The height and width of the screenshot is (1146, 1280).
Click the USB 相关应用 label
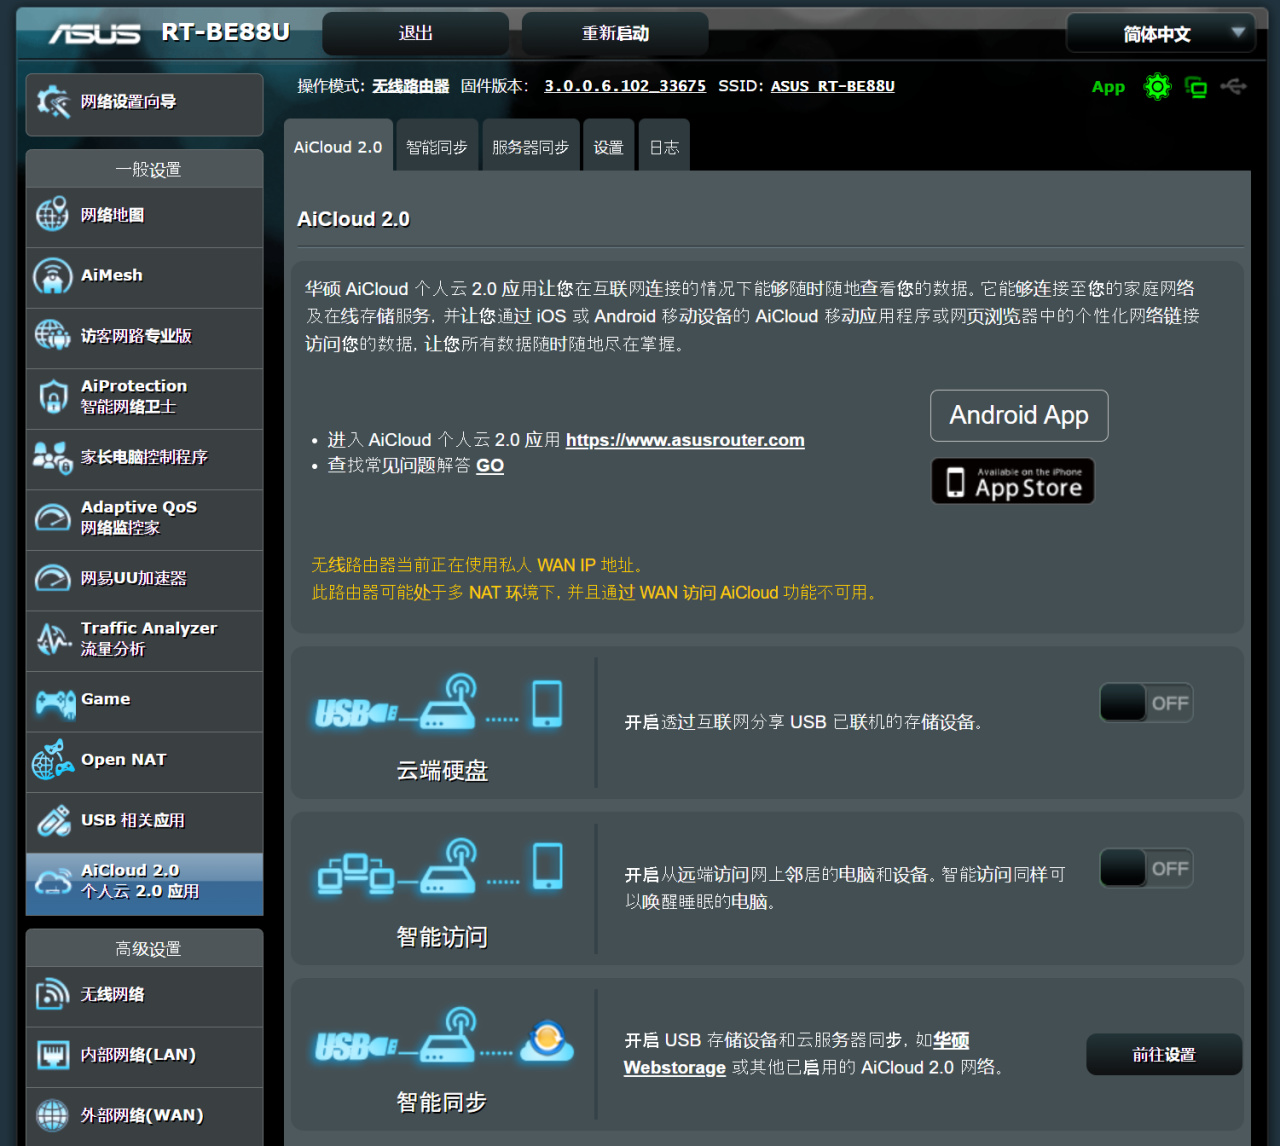coord(133,820)
